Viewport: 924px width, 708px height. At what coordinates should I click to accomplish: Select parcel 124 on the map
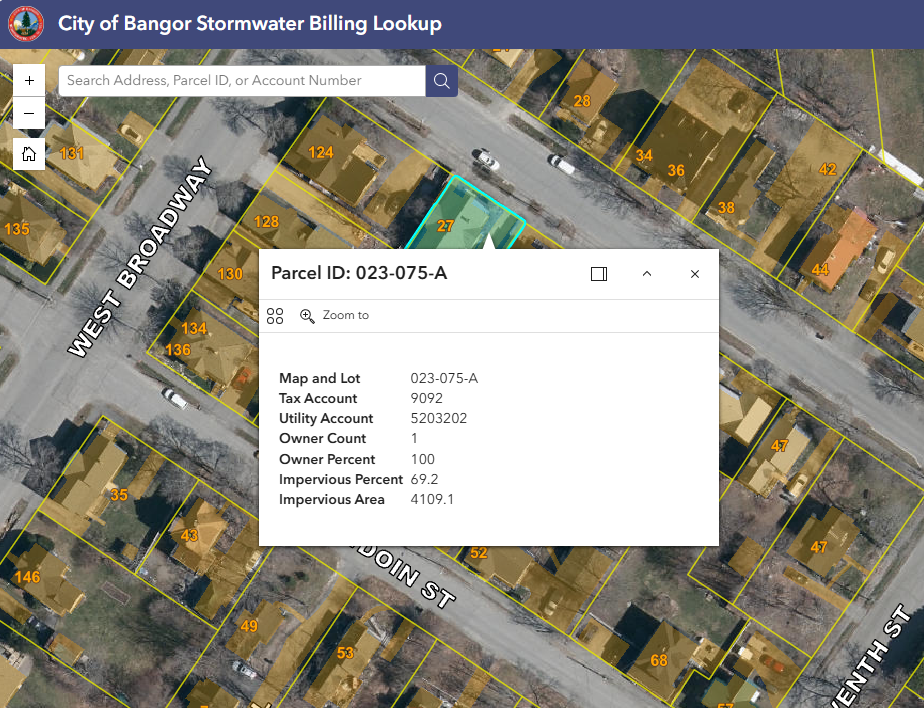click(x=321, y=153)
